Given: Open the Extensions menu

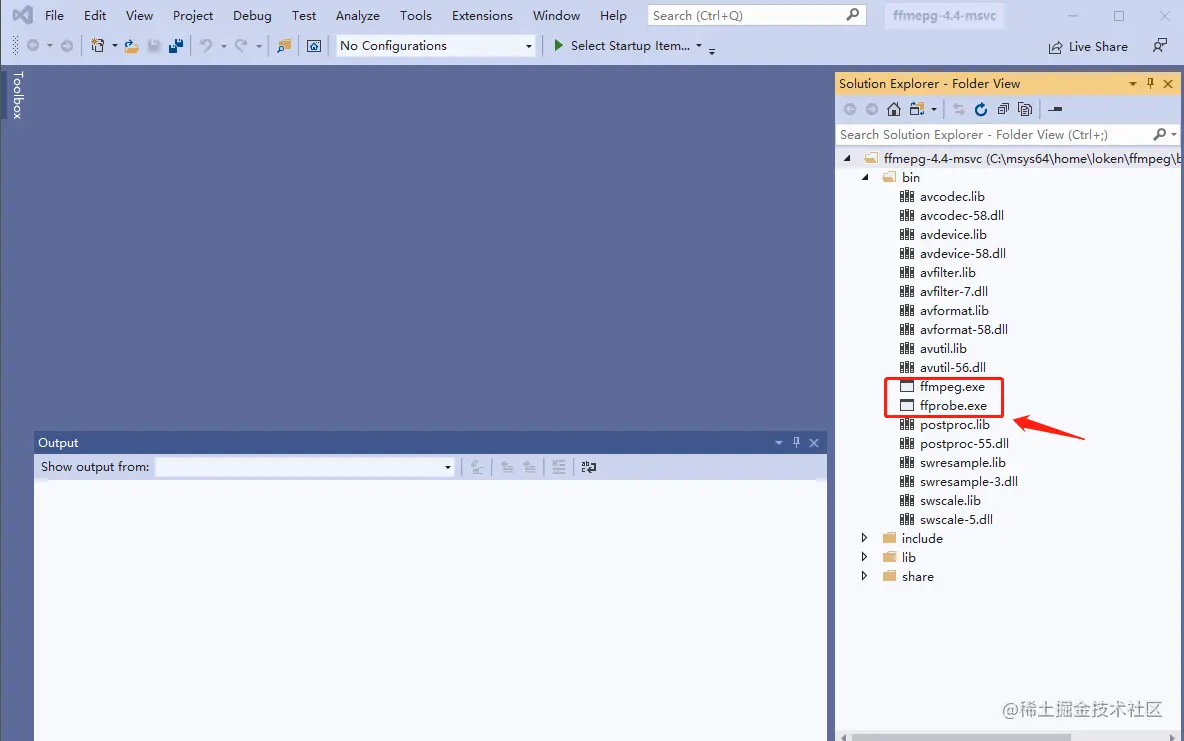Looking at the screenshot, I should [x=482, y=15].
